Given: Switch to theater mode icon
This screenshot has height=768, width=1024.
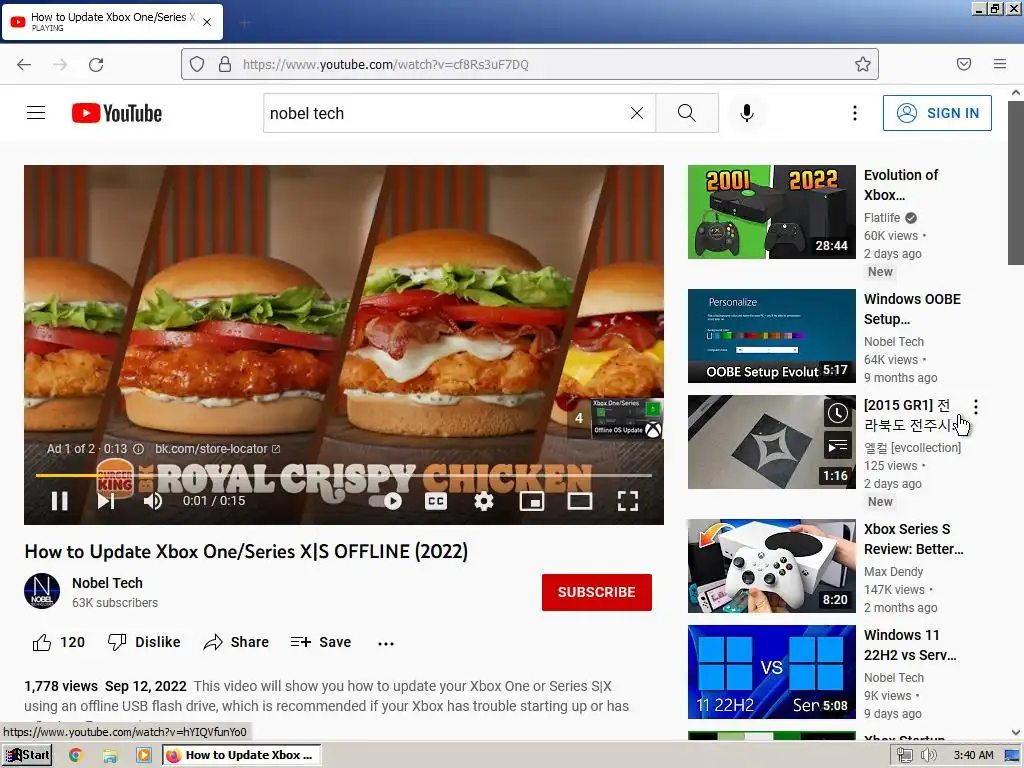Looking at the screenshot, I should pyautogui.click(x=579, y=501).
